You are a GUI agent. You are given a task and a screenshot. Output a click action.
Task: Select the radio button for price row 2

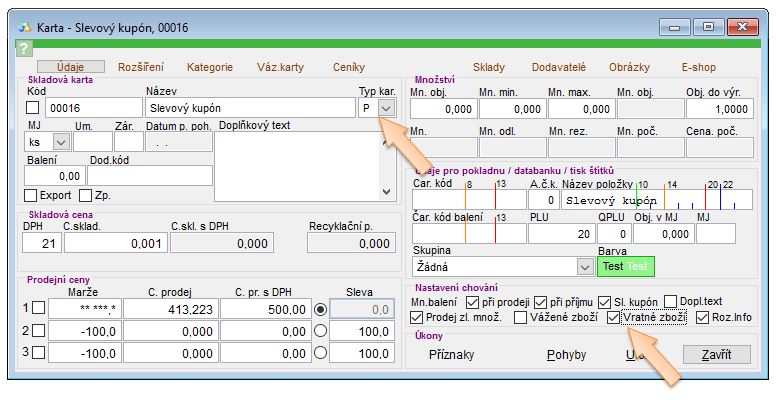[320, 330]
